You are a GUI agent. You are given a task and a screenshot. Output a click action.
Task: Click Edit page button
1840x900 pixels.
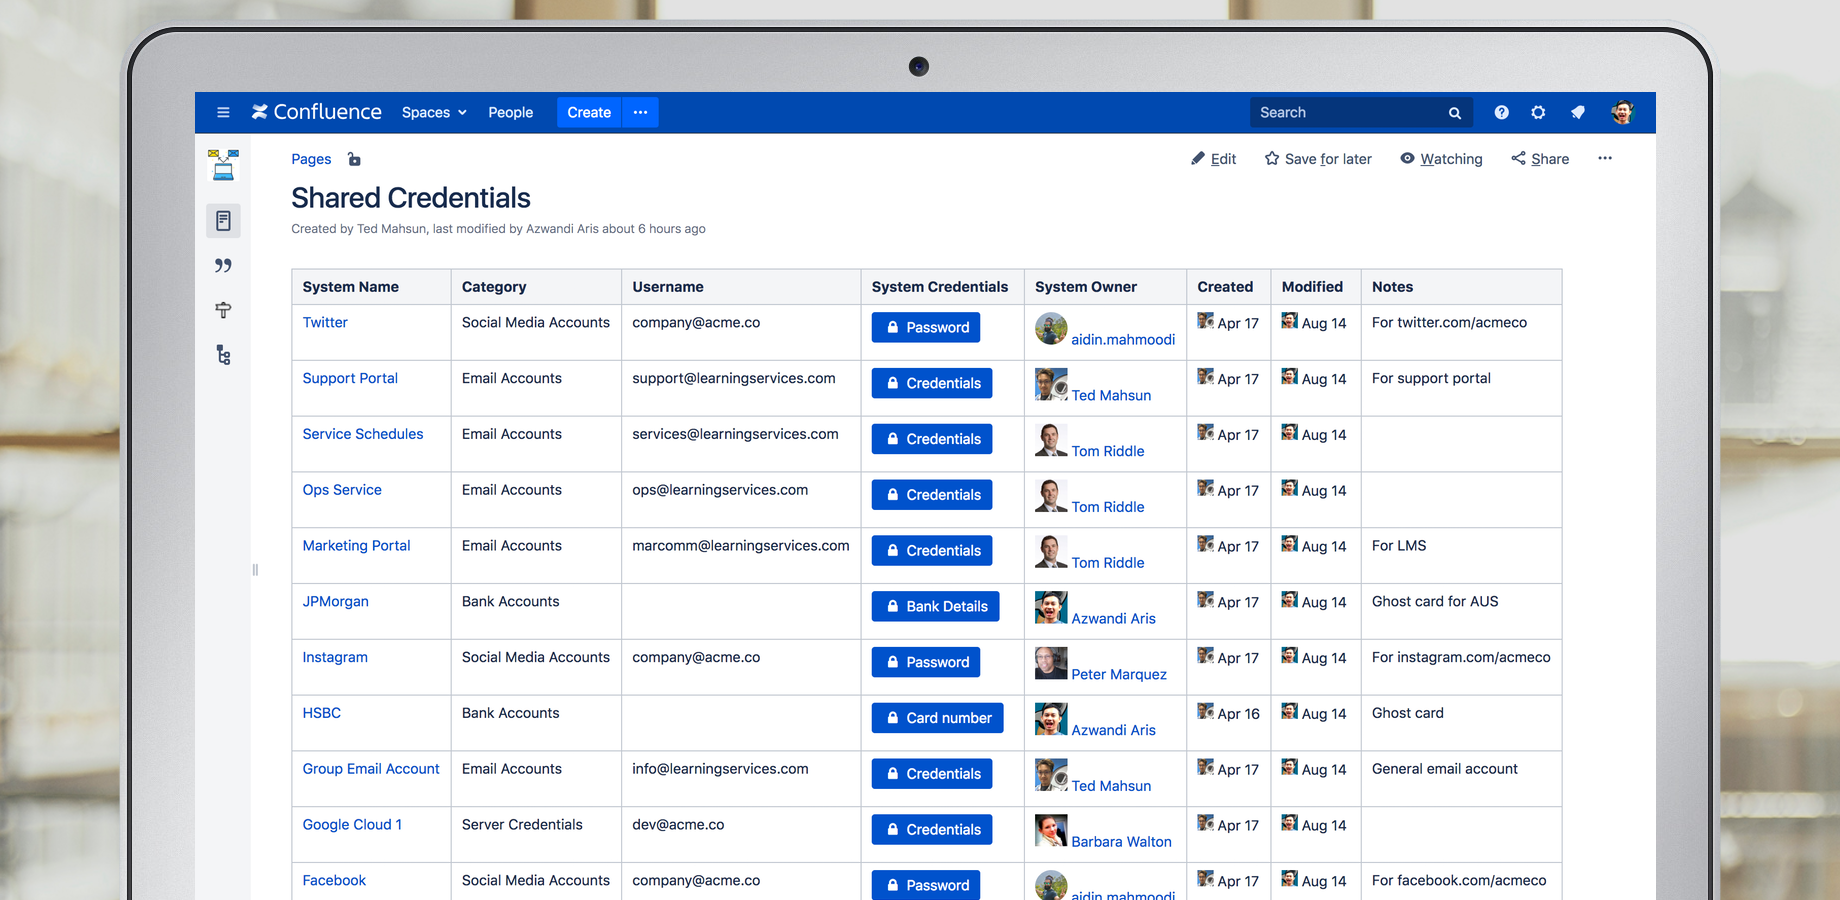coord(1213,159)
